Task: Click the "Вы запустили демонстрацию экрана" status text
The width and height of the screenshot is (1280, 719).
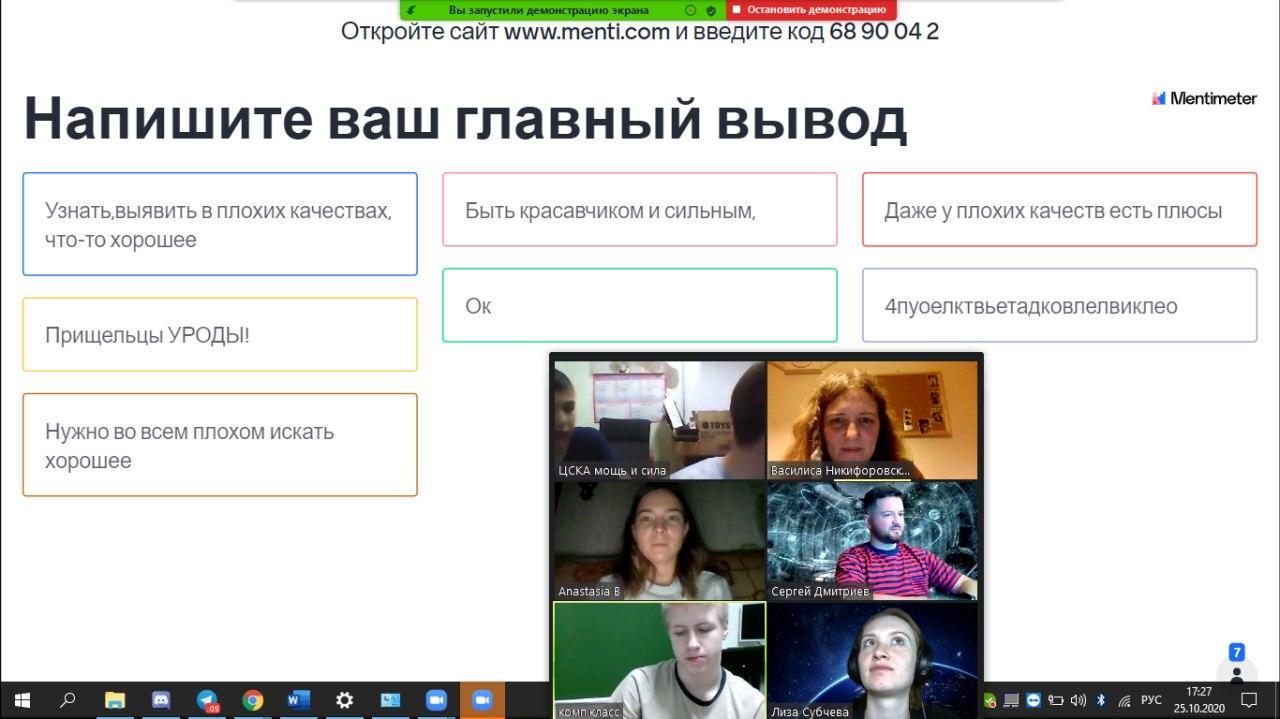Action: tap(549, 10)
